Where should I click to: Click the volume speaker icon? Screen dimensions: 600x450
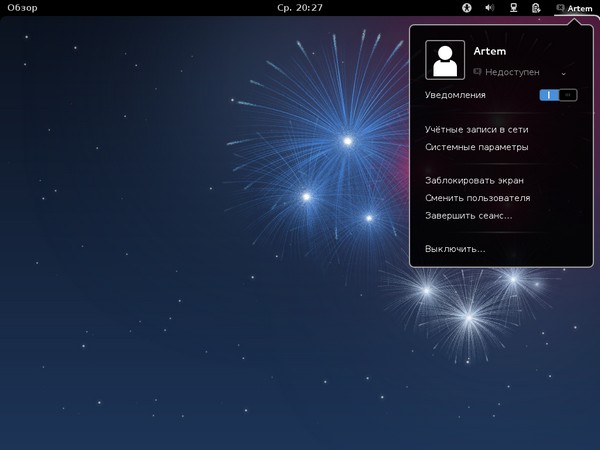(490, 8)
